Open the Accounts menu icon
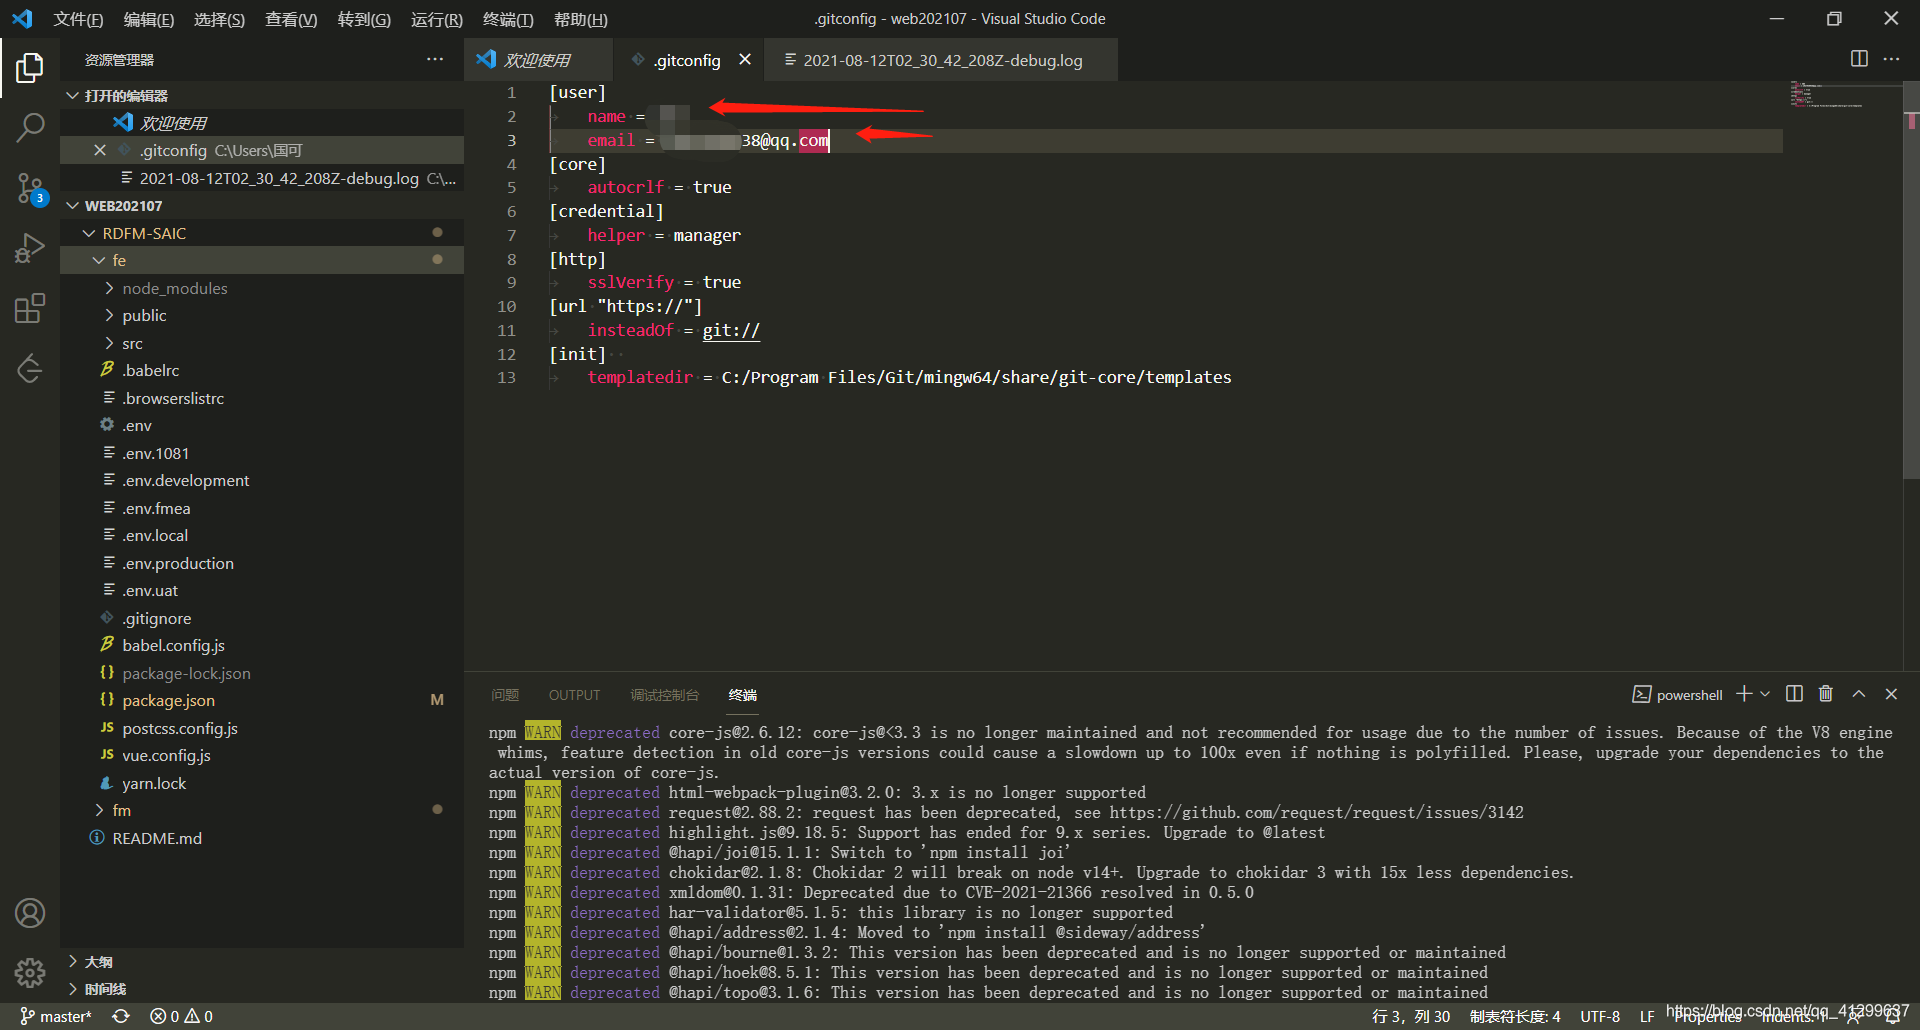This screenshot has height=1030, width=1920. 30,913
